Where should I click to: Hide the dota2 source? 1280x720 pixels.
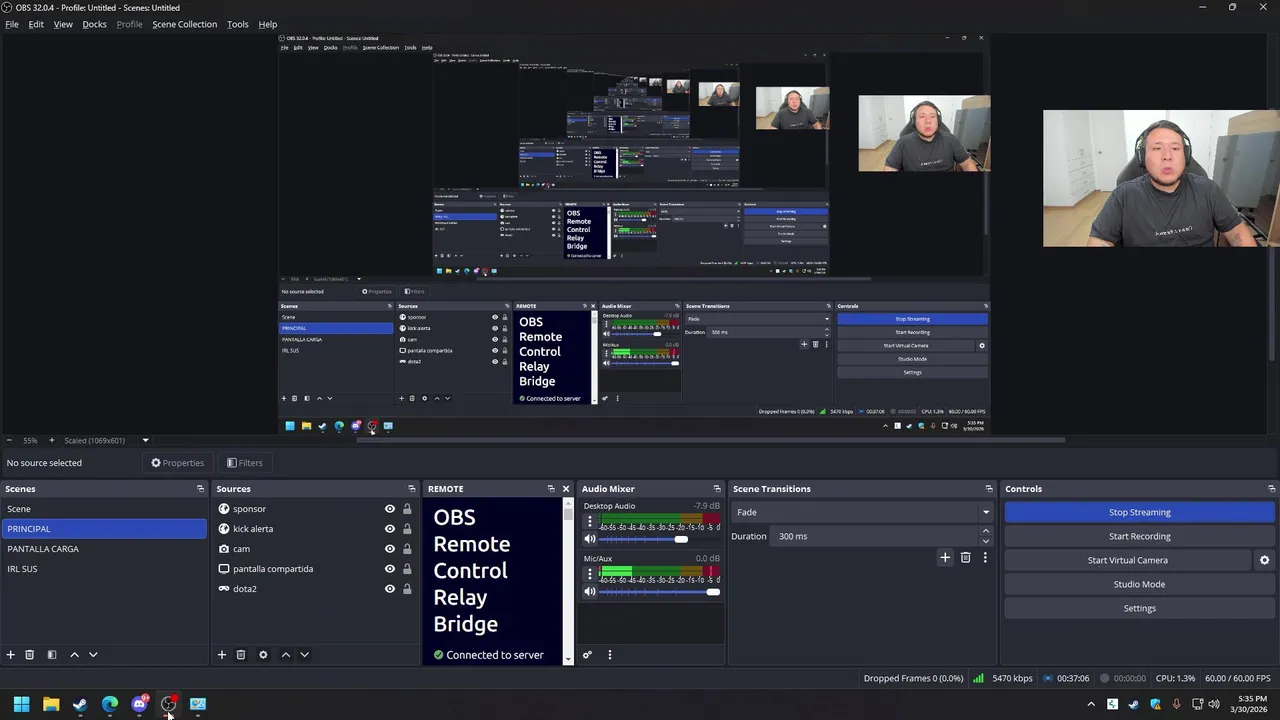tap(390, 589)
